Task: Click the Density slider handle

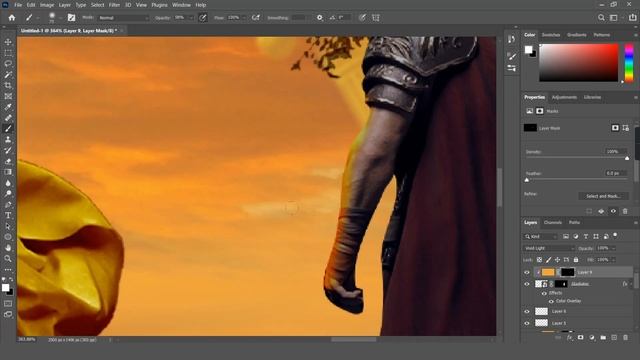Action: click(x=627, y=158)
